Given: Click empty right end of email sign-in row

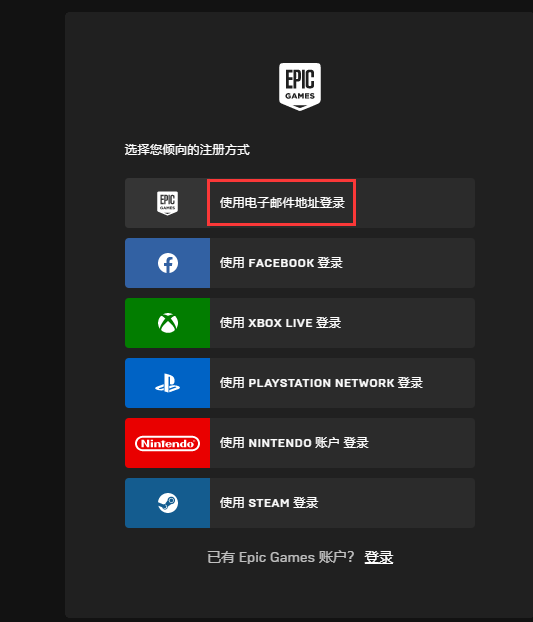Looking at the screenshot, I should tap(415, 203).
